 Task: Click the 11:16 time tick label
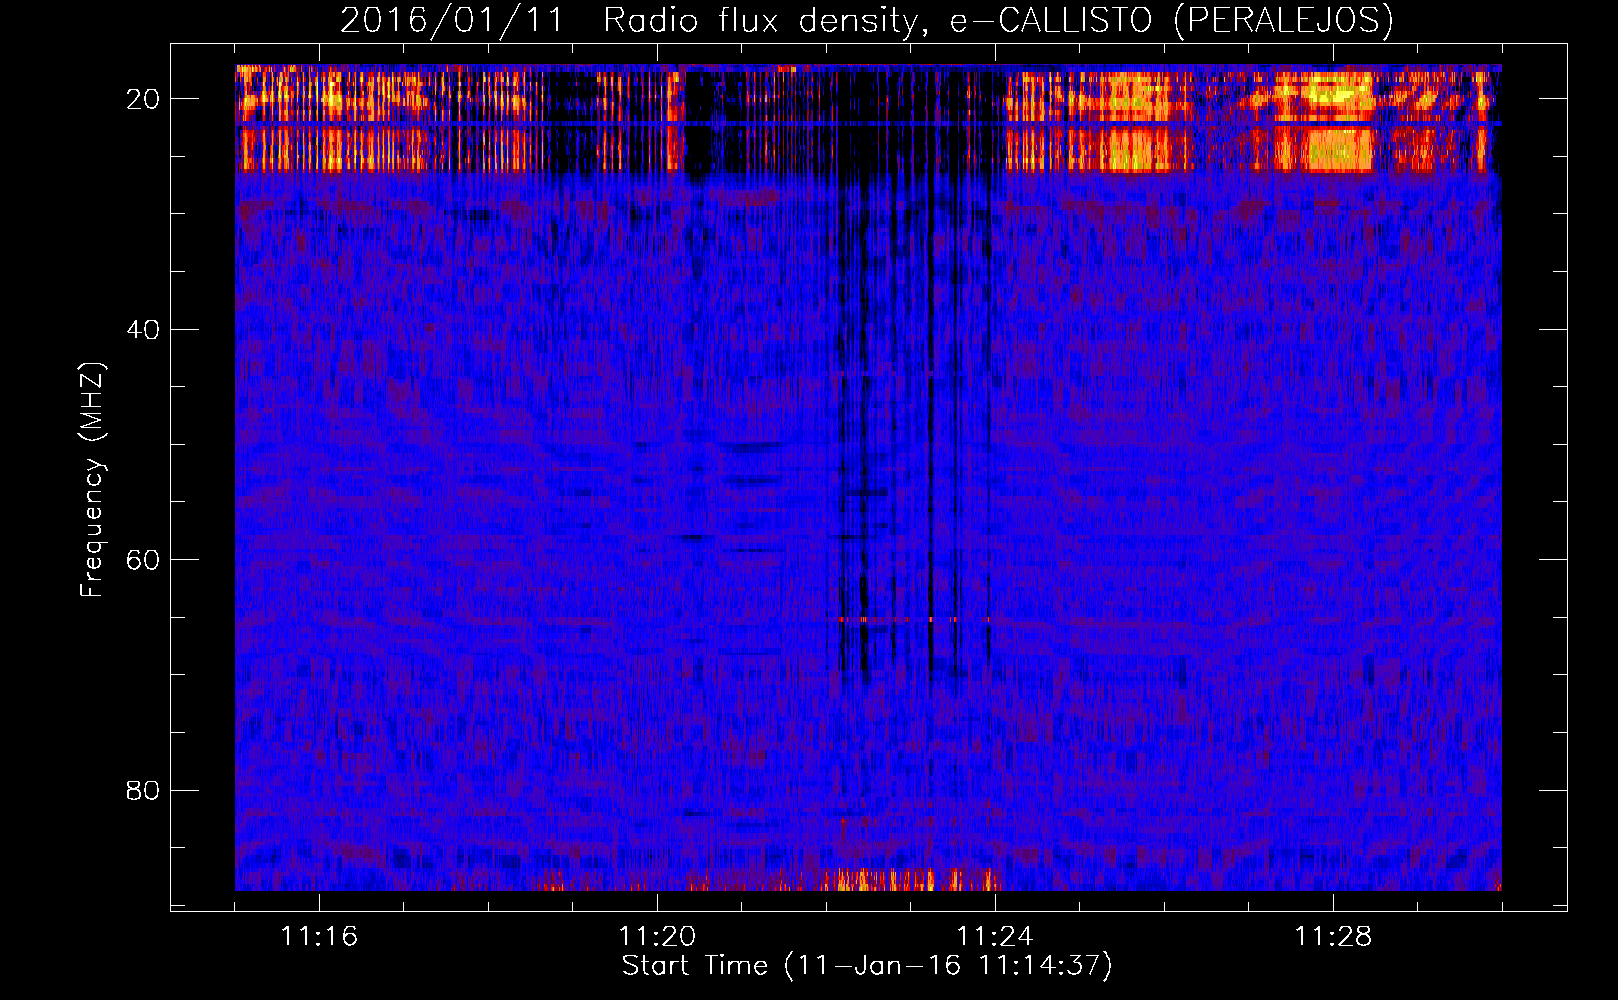tap(319, 937)
